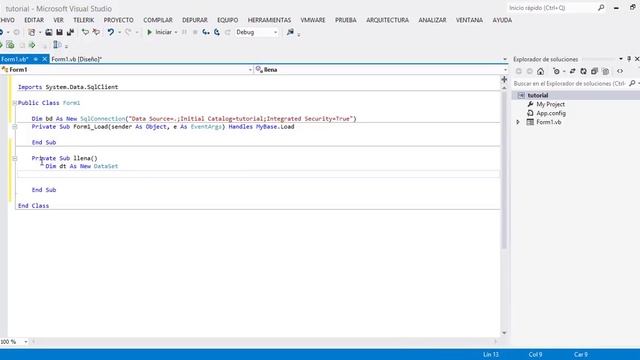This screenshot has height=360, width=640.
Task: Expand the Form1.vb node in Solution Explorer
Action: pos(518,122)
